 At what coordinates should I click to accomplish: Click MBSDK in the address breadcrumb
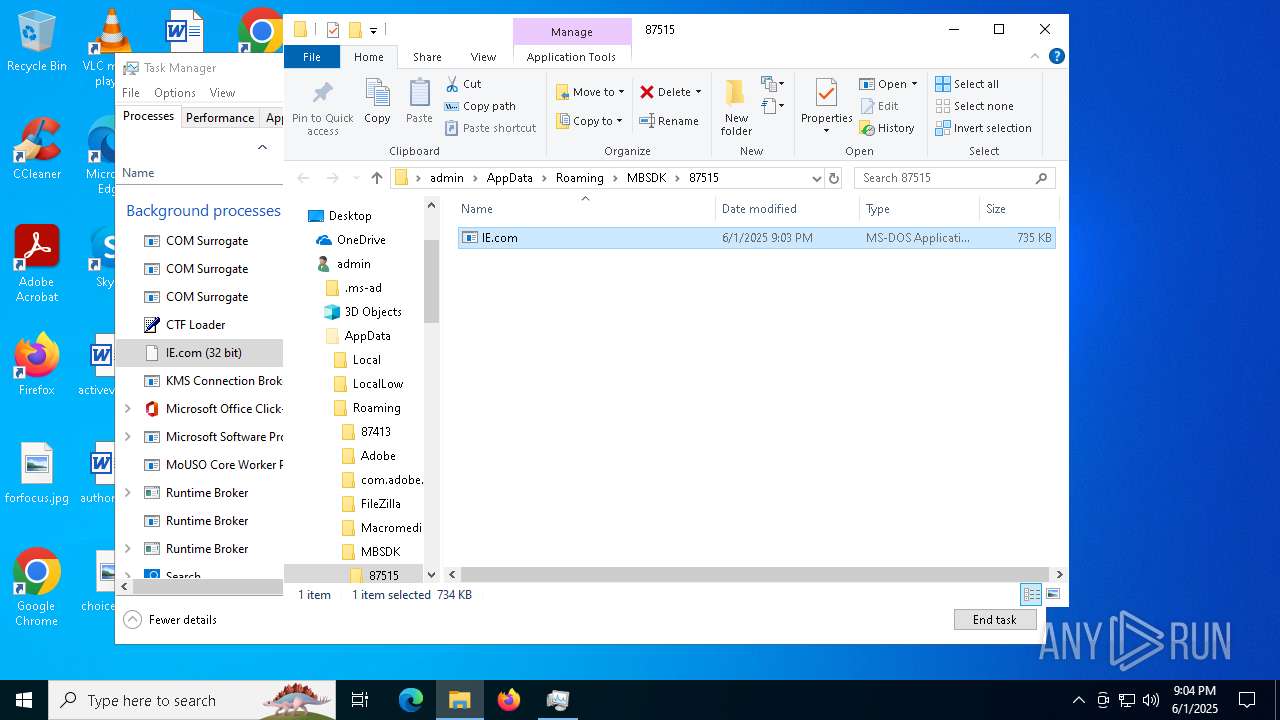pyautogui.click(x=646, y=178)
